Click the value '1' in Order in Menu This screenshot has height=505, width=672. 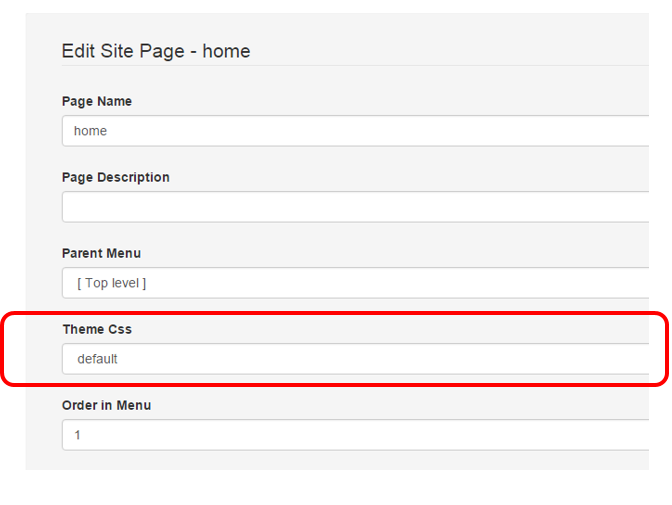(x=78, y=435)
